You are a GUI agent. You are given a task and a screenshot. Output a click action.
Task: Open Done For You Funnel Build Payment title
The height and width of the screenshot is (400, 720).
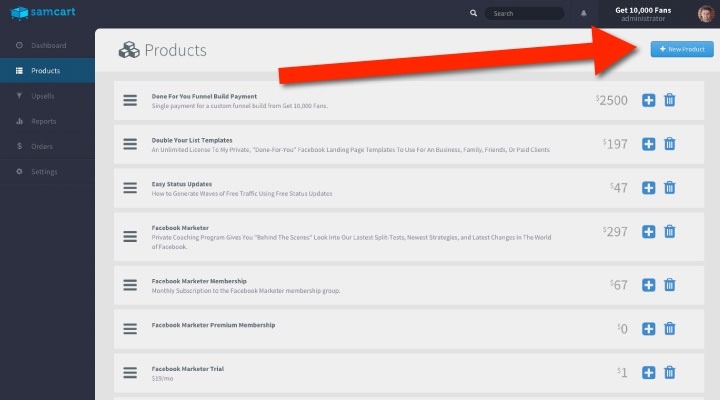[204, 96]
